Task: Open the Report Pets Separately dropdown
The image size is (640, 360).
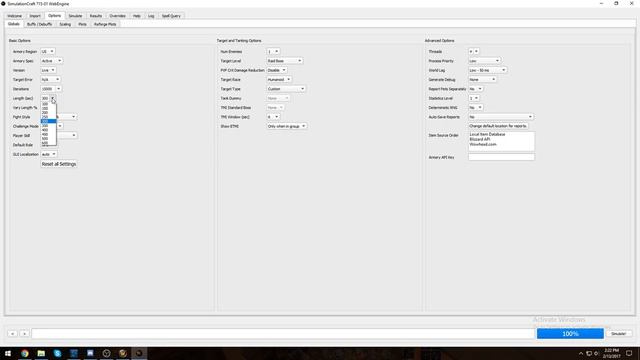Action: pyautogui.click(x=476, y=89)
